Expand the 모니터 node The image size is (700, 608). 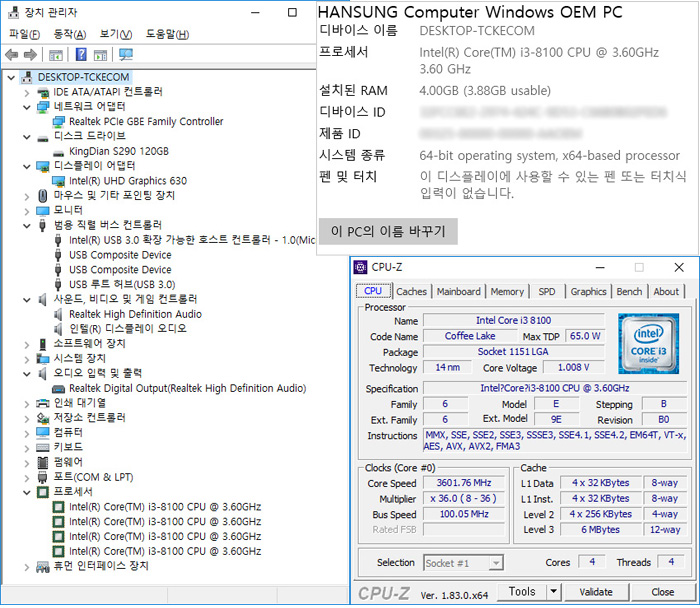click(27, 211)
